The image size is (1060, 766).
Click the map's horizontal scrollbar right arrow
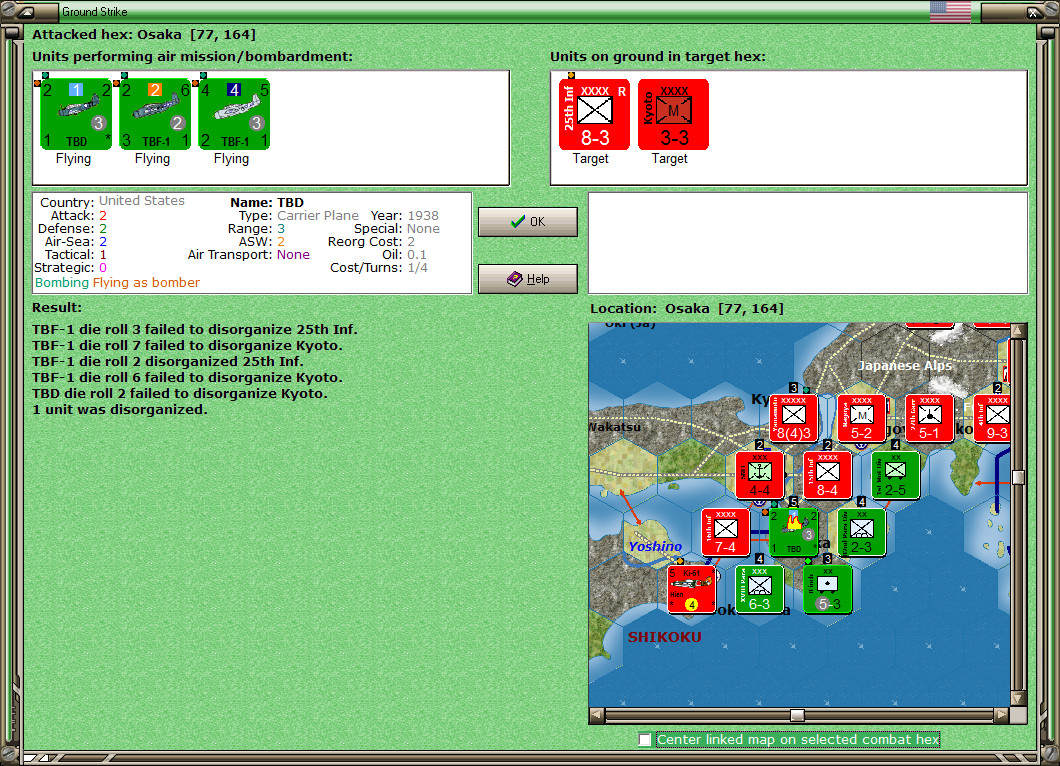tap(1002, 715)
